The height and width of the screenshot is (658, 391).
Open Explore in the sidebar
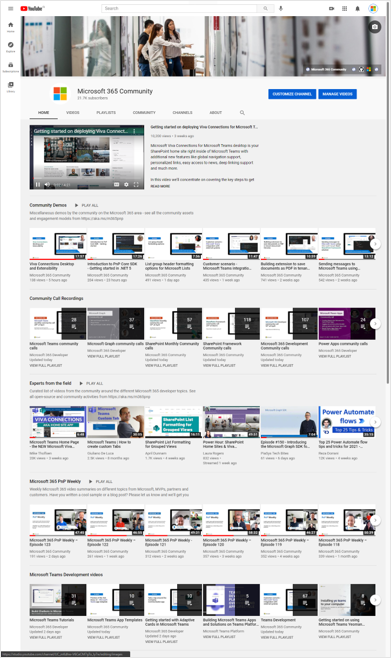pyautogui.click(x=10, y=47)
